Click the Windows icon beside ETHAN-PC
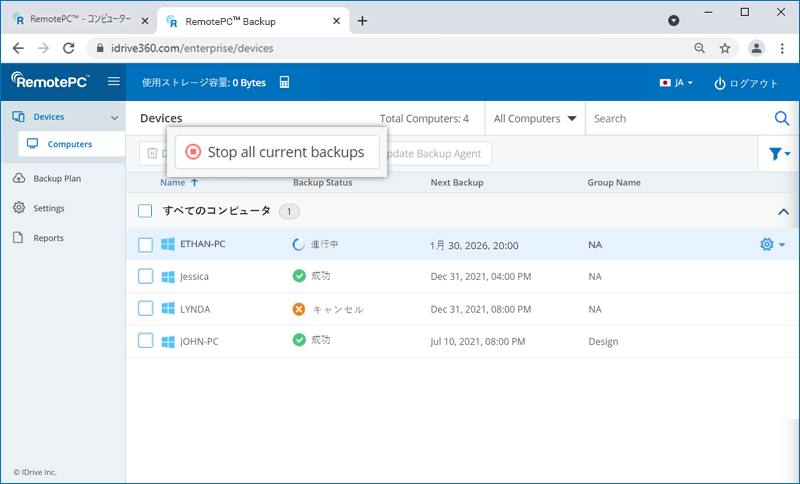Screen dimensions: 800x484 coord(168,244)
